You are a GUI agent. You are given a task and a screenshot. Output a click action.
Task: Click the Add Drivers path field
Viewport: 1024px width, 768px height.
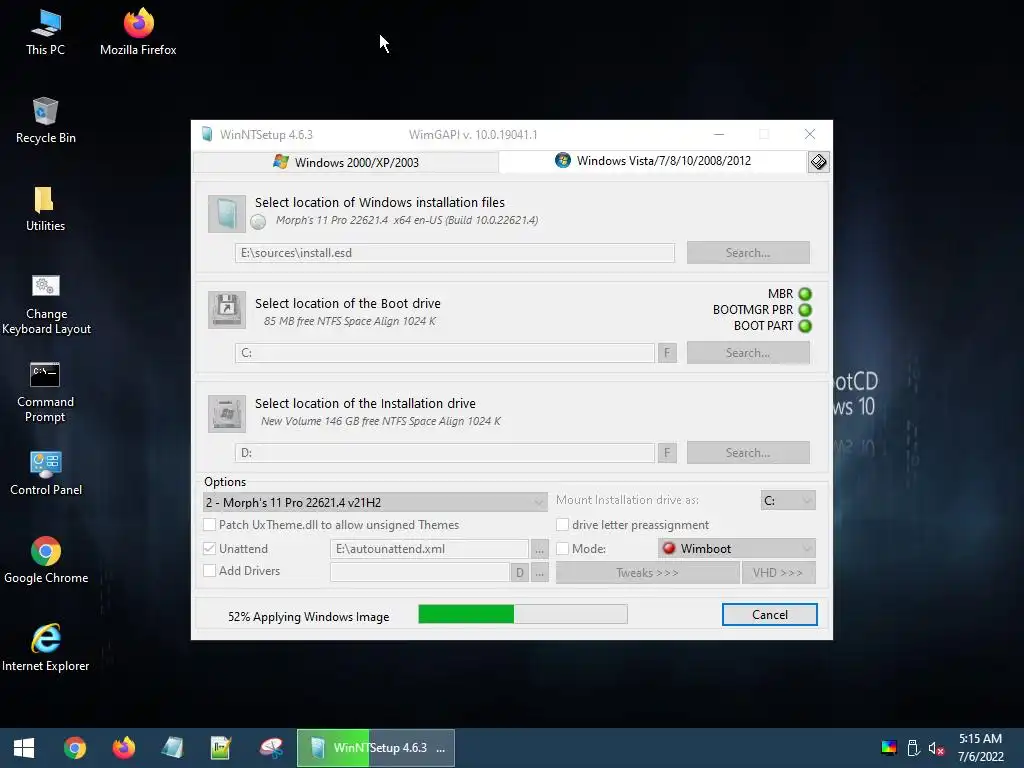tap(420, 573)
